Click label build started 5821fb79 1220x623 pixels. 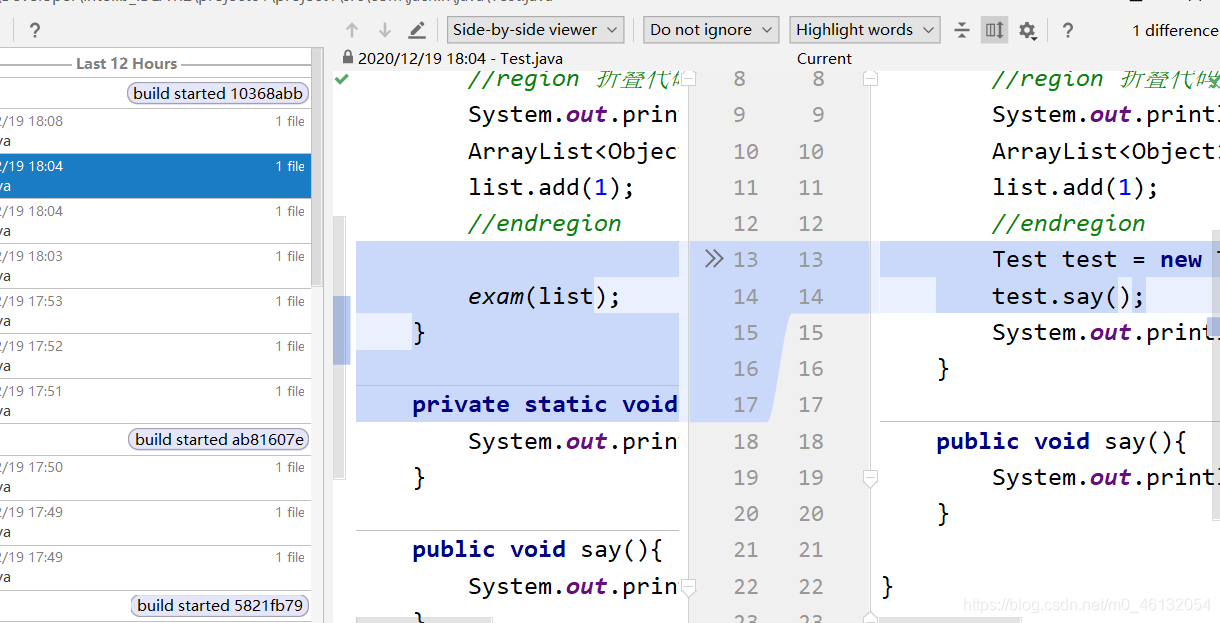pyautogui.click(x=221, y=605)
